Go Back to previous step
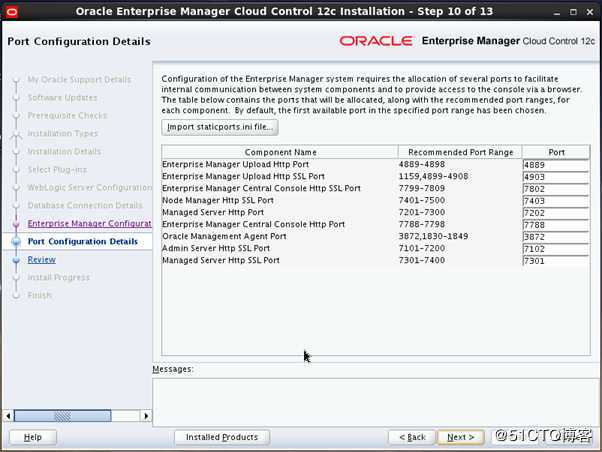This screenshot has height=452, width=602. tap(412, 437)
